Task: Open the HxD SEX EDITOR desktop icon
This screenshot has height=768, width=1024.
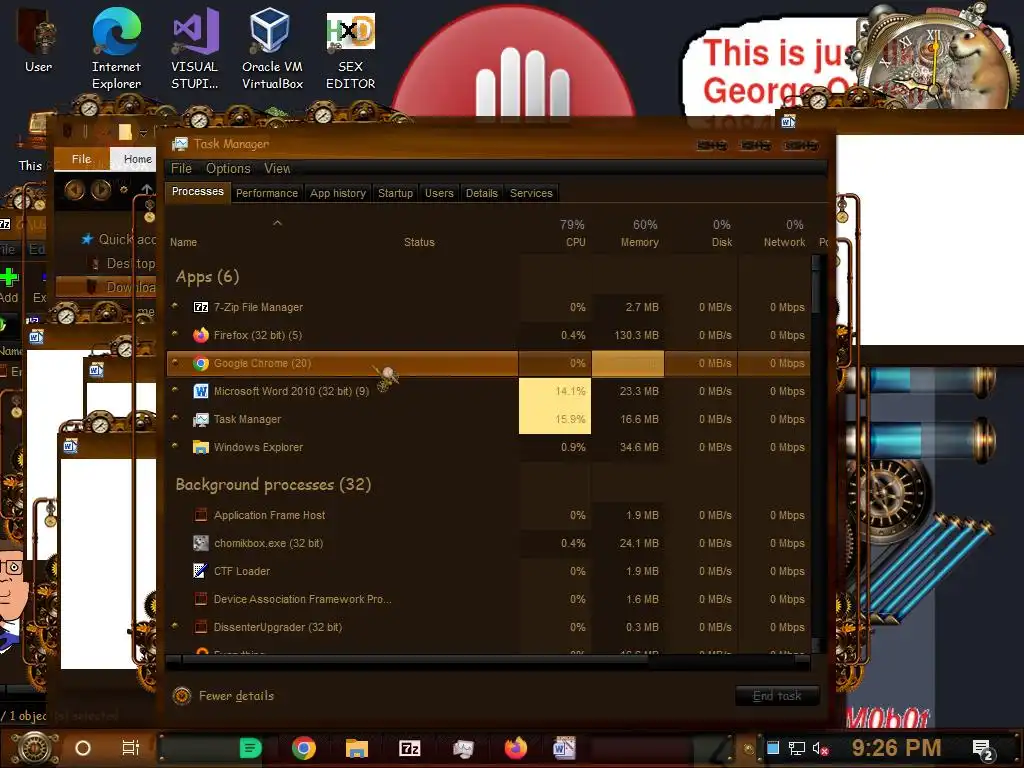Action: coord(351,49)
